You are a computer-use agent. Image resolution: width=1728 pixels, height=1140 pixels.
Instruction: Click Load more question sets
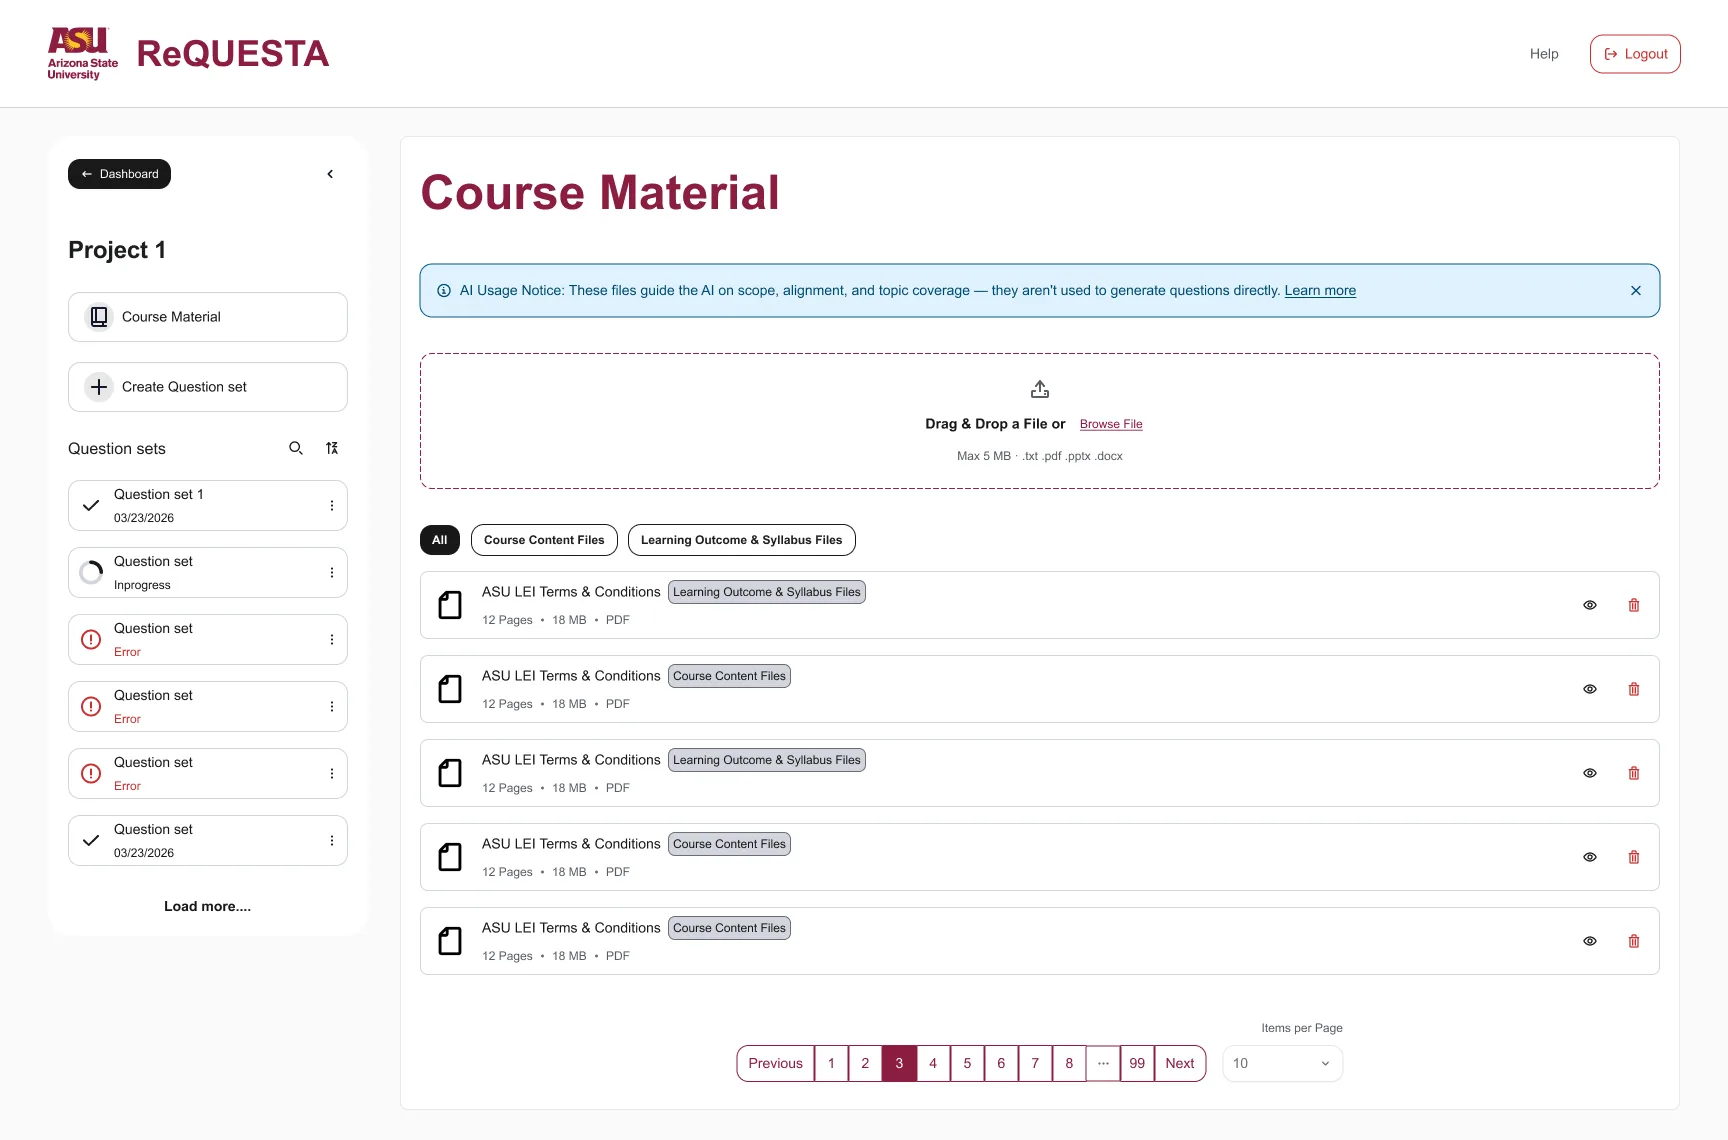coord(208,906)
